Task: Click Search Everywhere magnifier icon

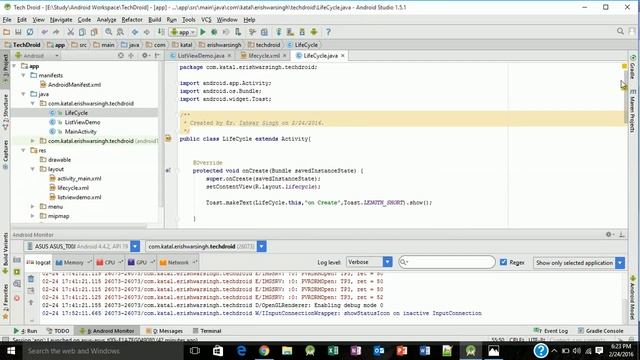Action: [x=620, y=31]
